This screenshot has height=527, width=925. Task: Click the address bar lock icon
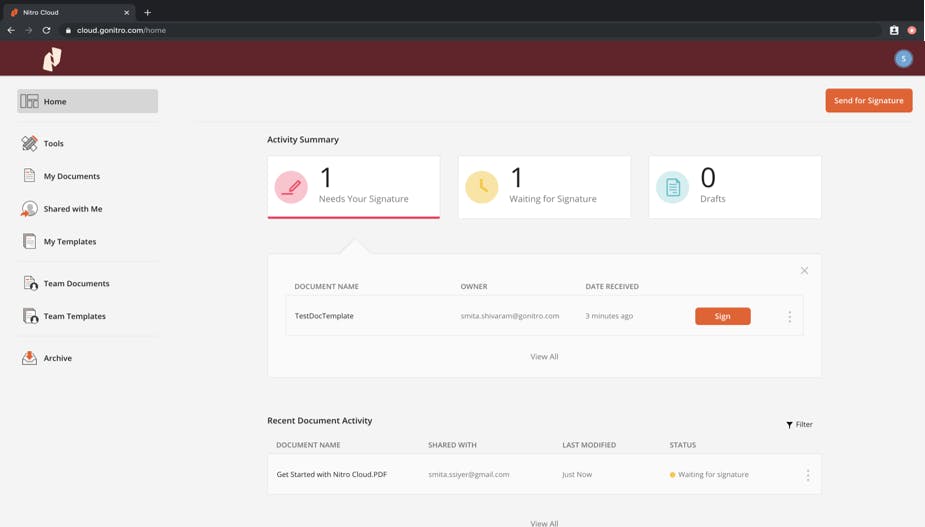[68, 31]
